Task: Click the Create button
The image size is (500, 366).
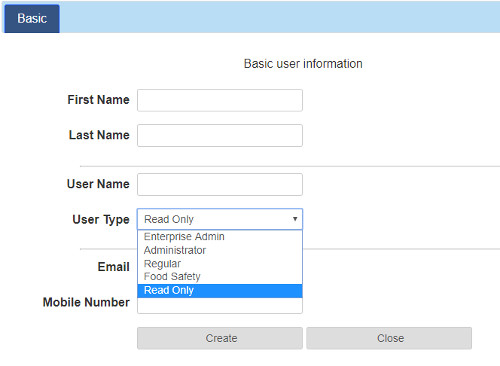Action: coord(220,338)
